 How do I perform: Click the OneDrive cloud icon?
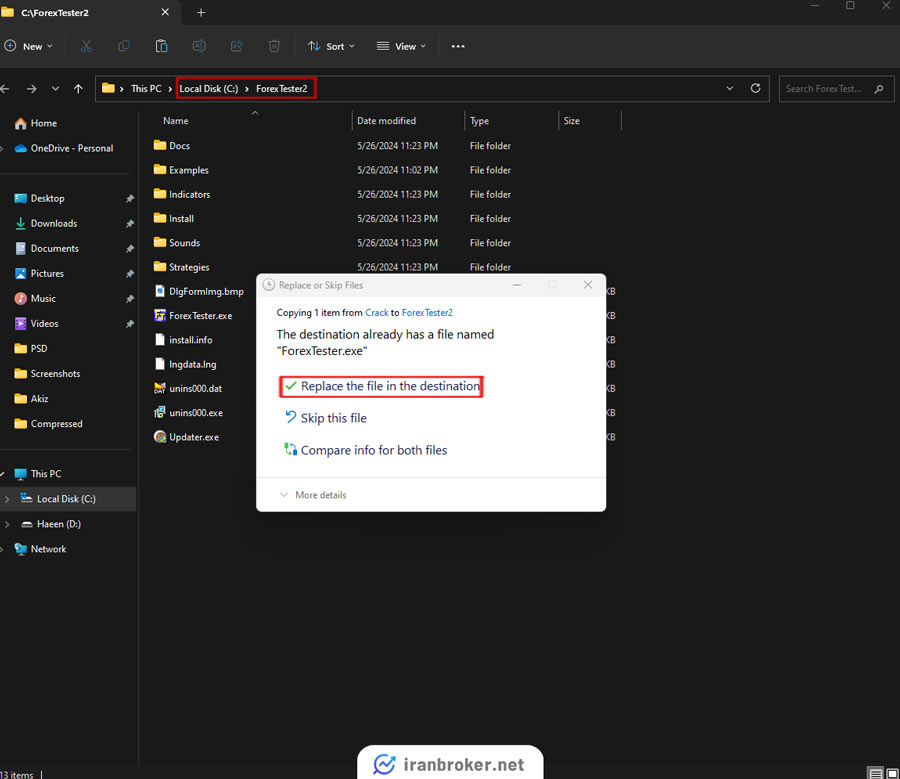click(x=21, y=149)
